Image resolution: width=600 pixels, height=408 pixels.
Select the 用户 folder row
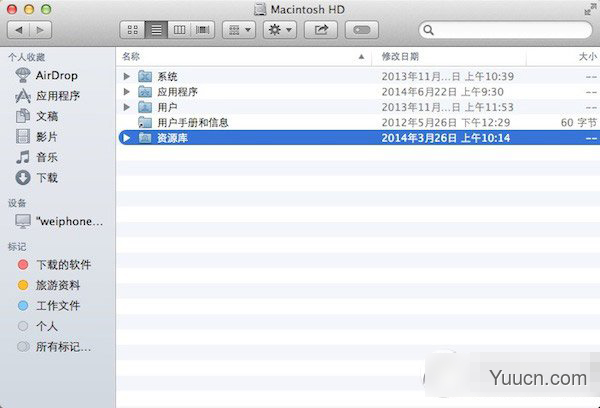point(359,107)
